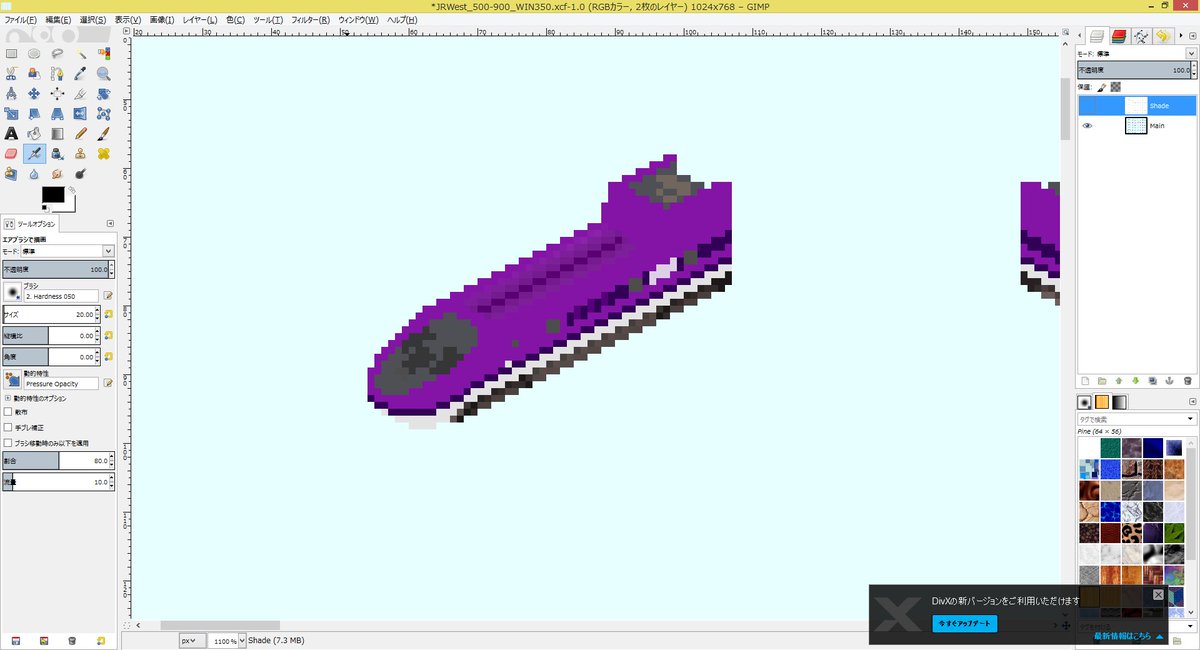Select the Move tool
This screenshot has width=1200, height=650.
click(34, 93)
